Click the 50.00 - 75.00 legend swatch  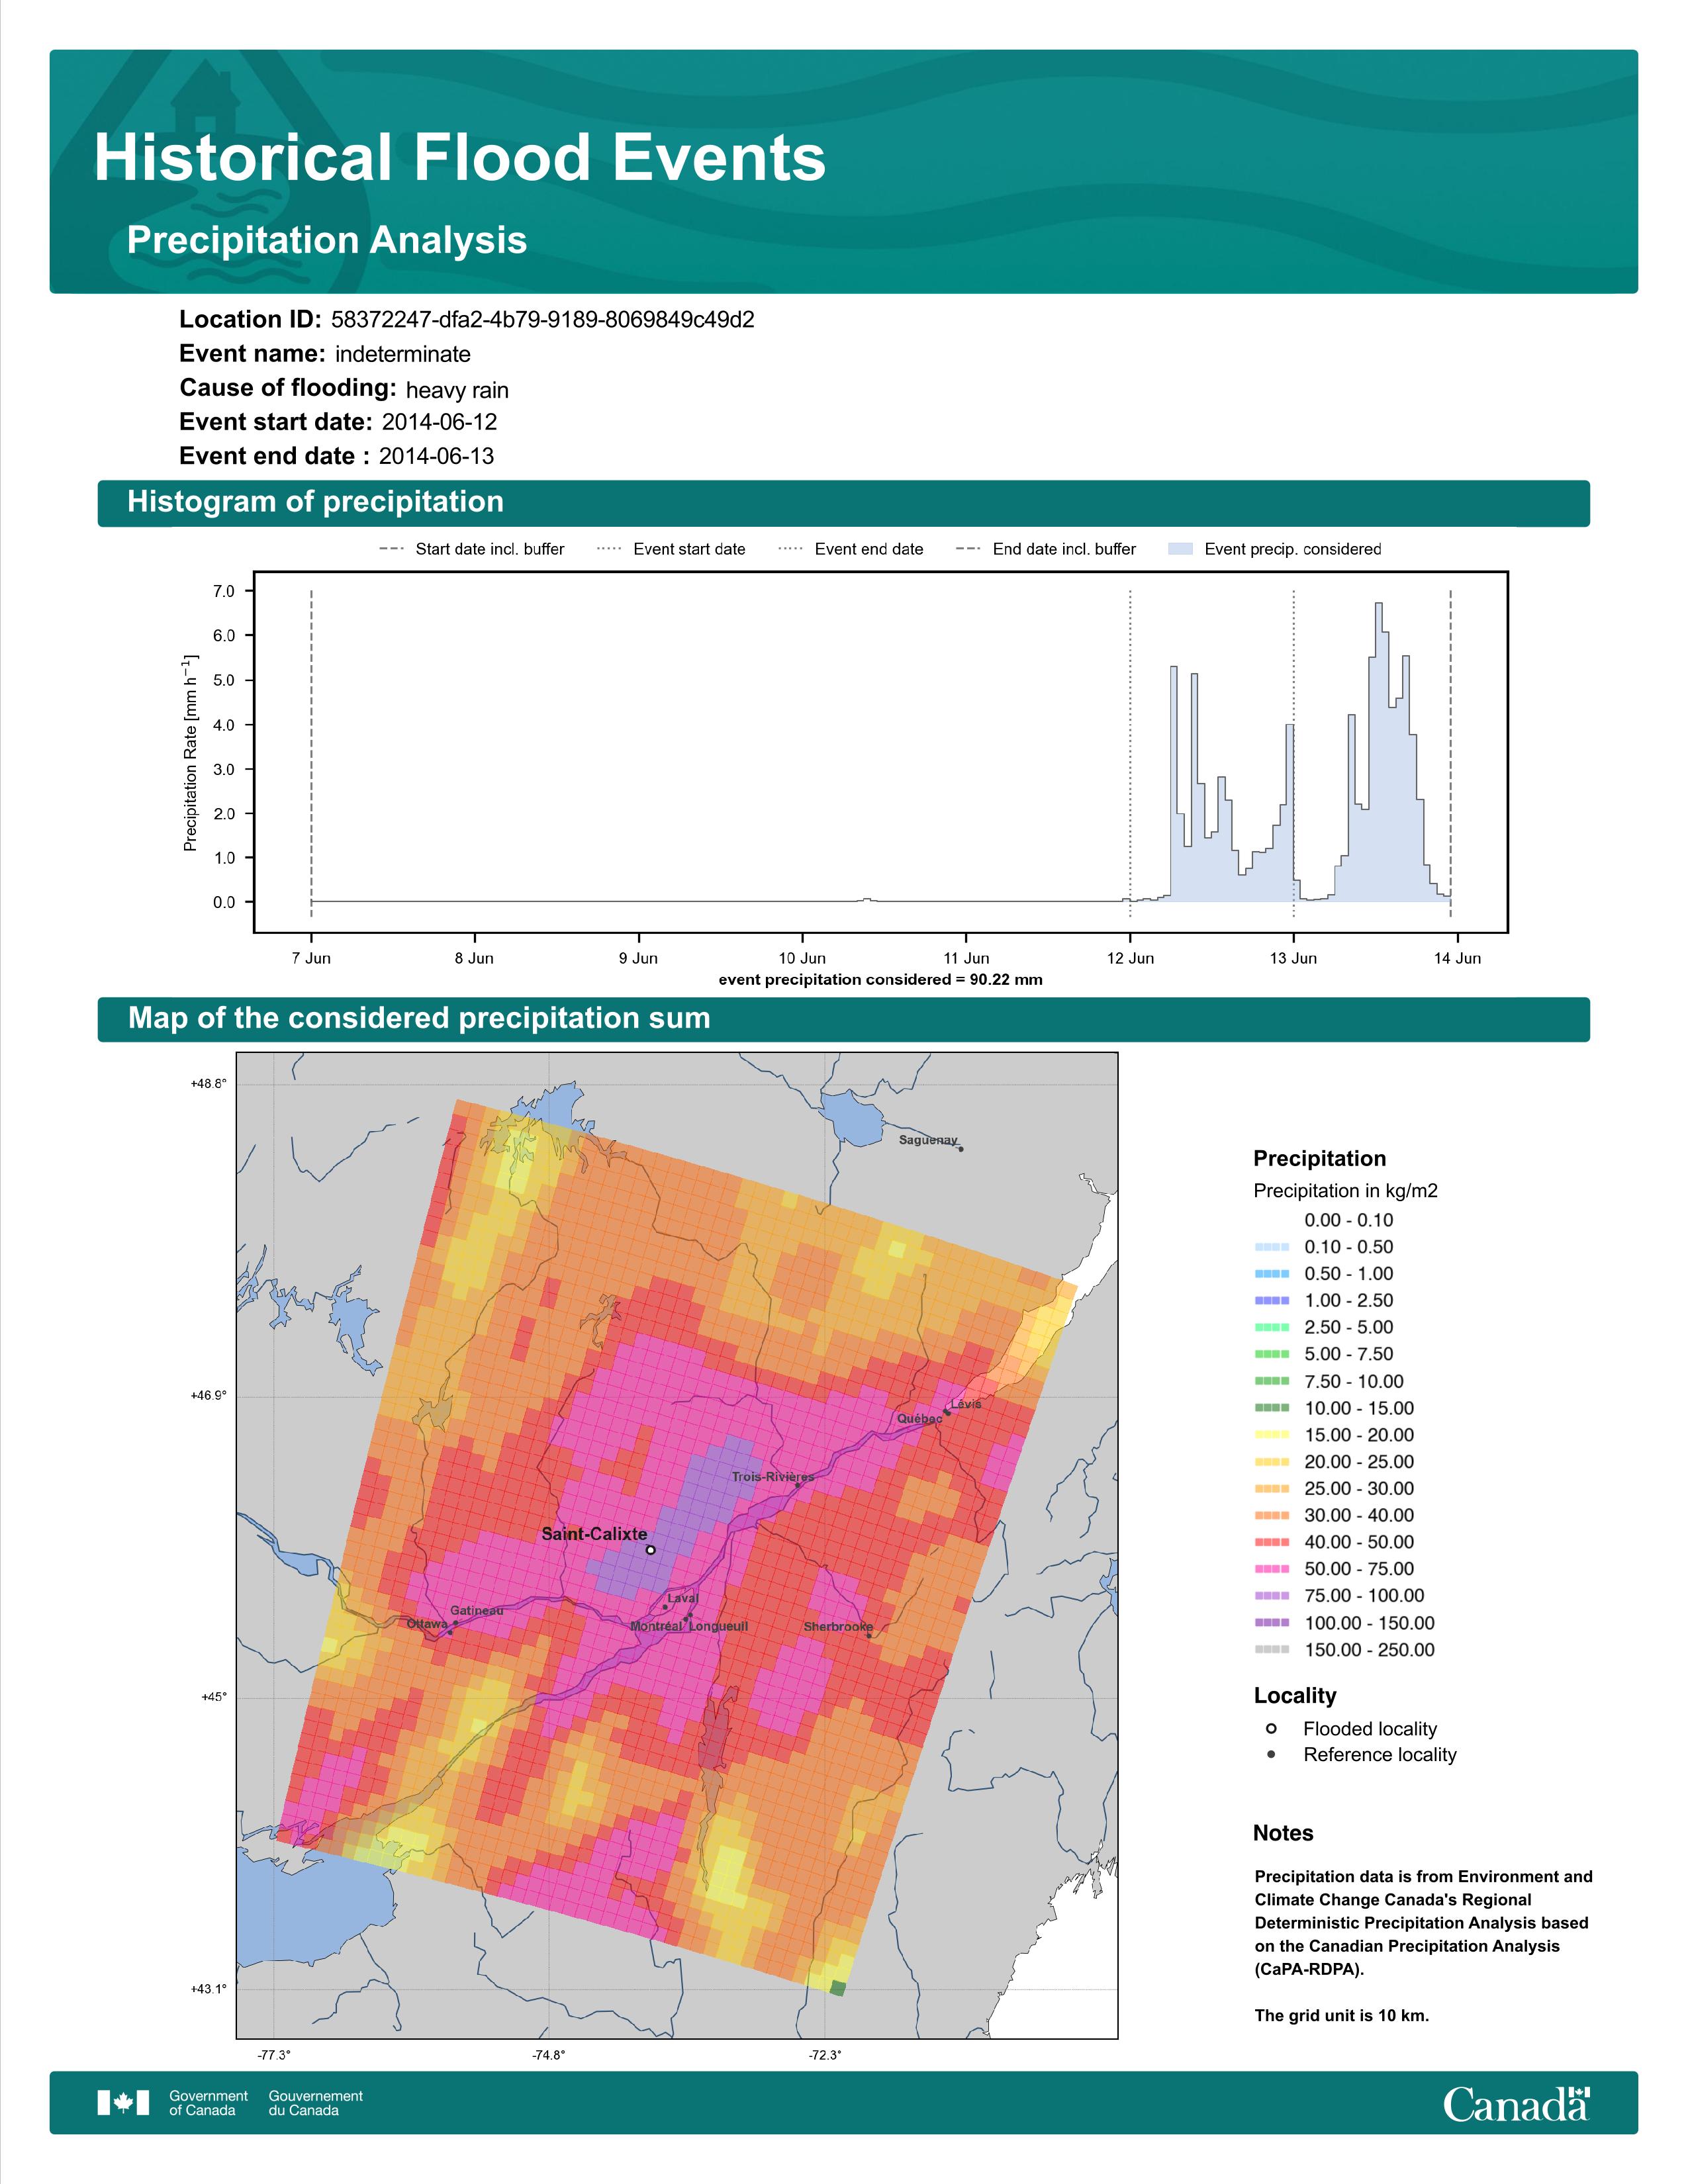[x=1272, y=1570]
